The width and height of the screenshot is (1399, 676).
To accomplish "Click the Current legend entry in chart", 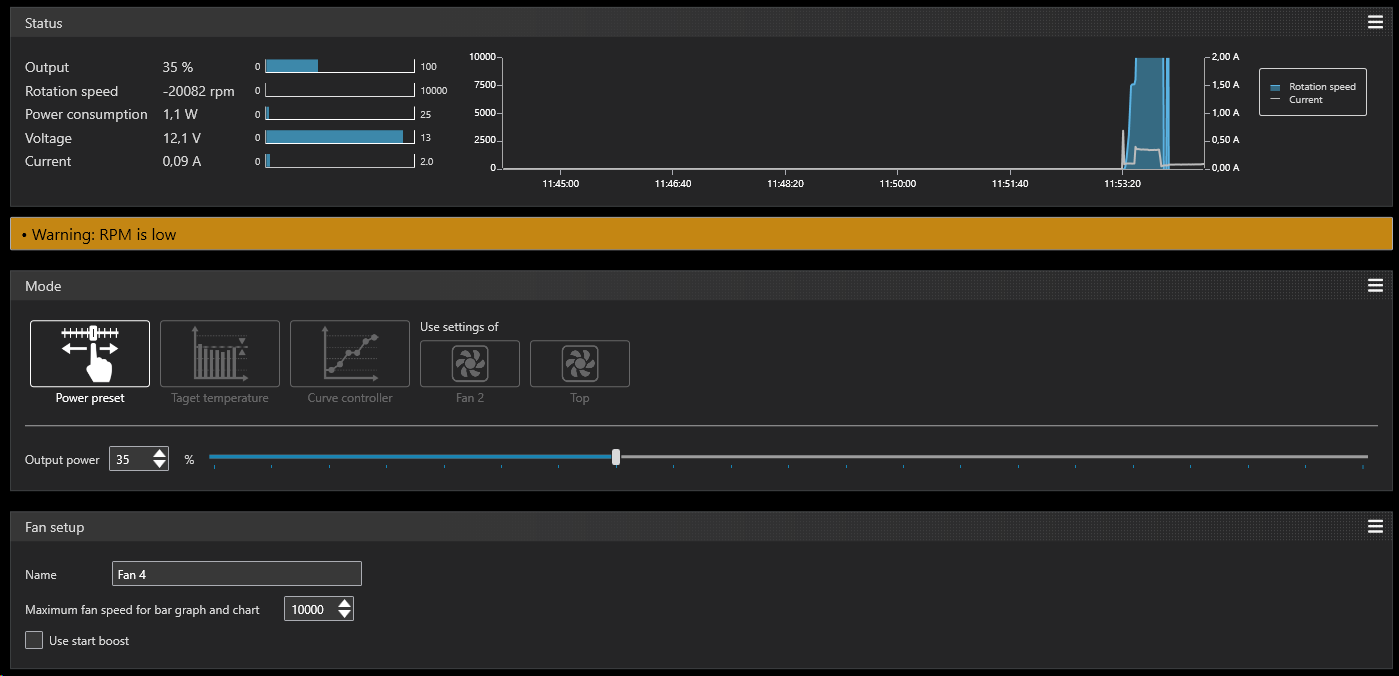I will [x=1305, y=100].
